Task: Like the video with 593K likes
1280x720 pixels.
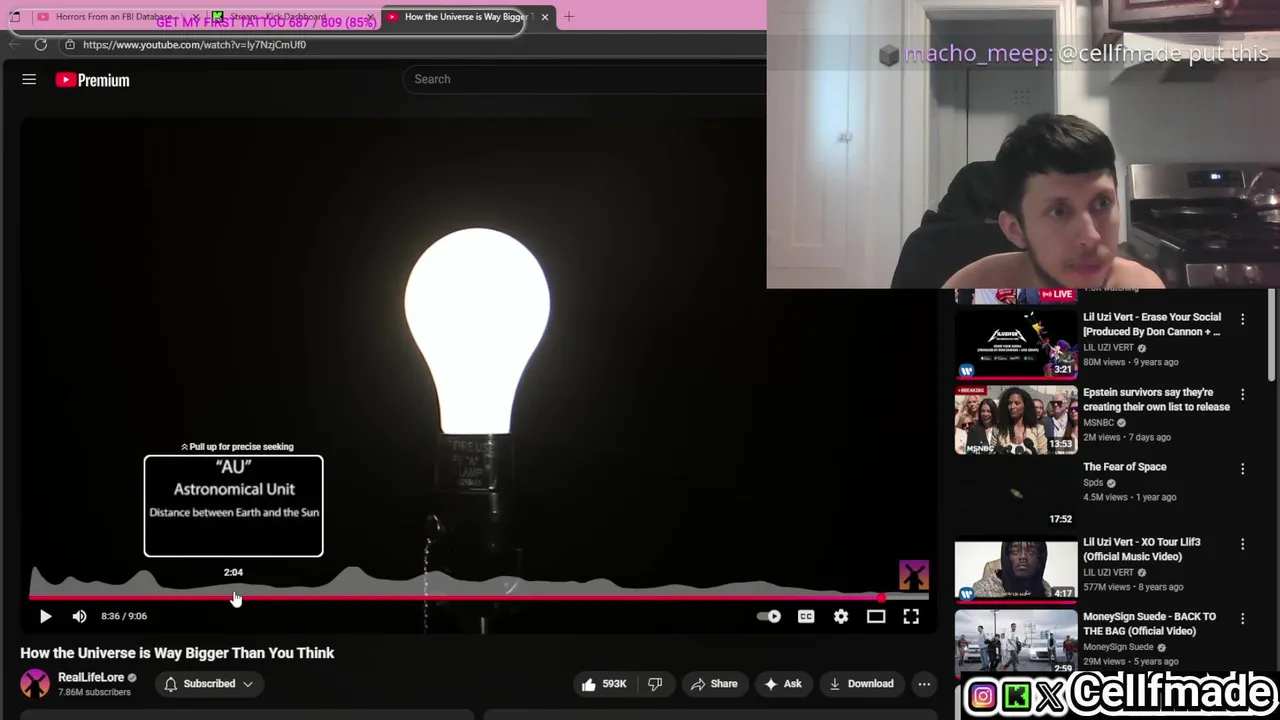Action: pos(604,684)
